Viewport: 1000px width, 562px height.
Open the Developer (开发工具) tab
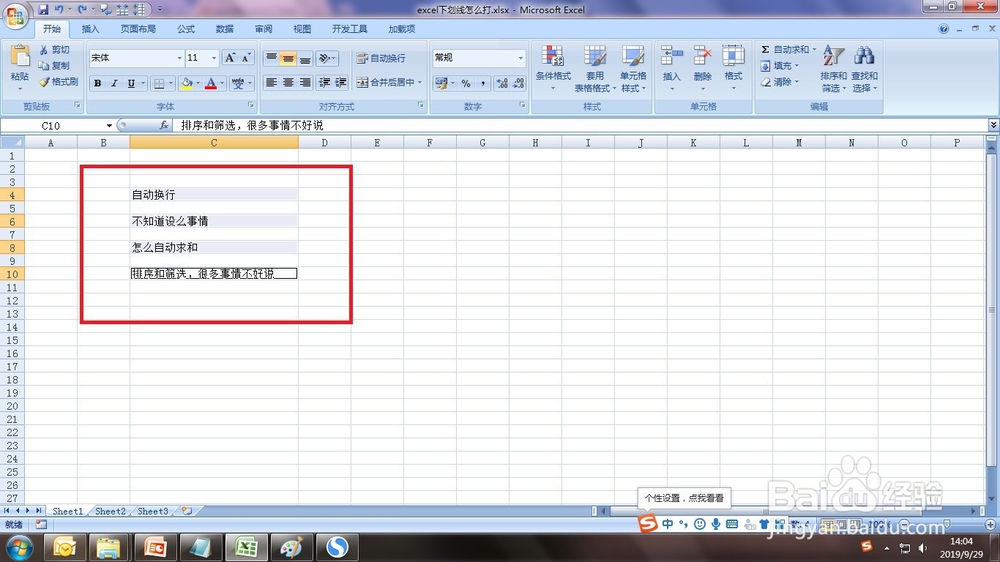pyautogui.click(x=349, y=29)
